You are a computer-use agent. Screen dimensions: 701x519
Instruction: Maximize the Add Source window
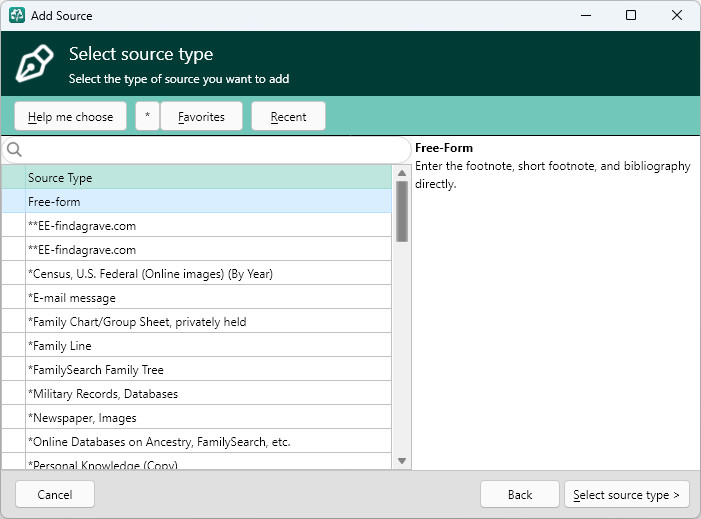click(631, 15)
